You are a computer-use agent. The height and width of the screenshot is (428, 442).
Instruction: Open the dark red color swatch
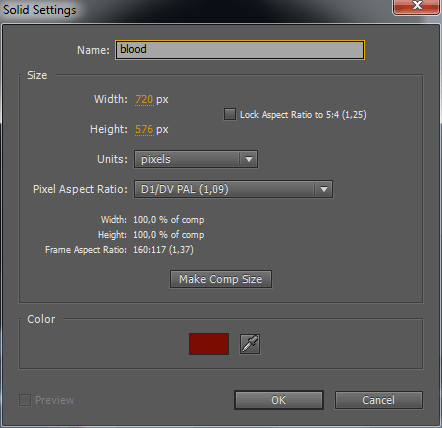coord(209,344)
